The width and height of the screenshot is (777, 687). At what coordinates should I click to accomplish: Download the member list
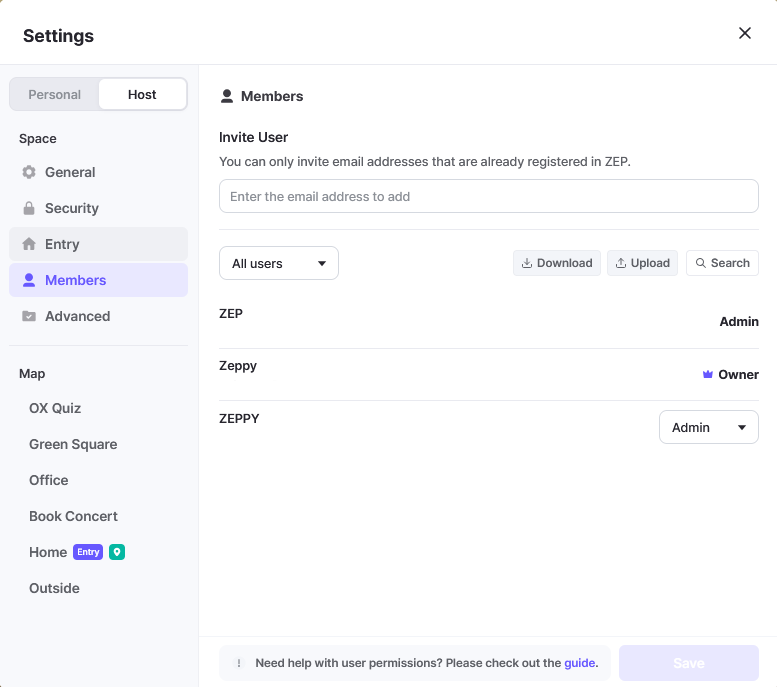(x=557, y=263)
